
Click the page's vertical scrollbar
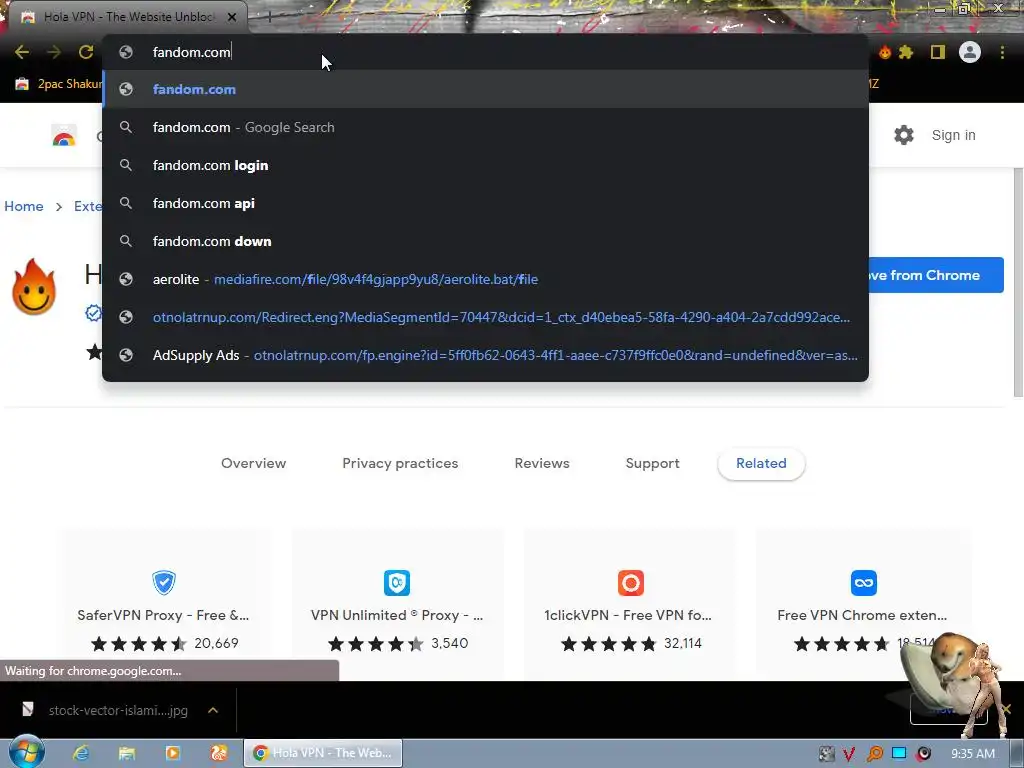point(1018,281)
